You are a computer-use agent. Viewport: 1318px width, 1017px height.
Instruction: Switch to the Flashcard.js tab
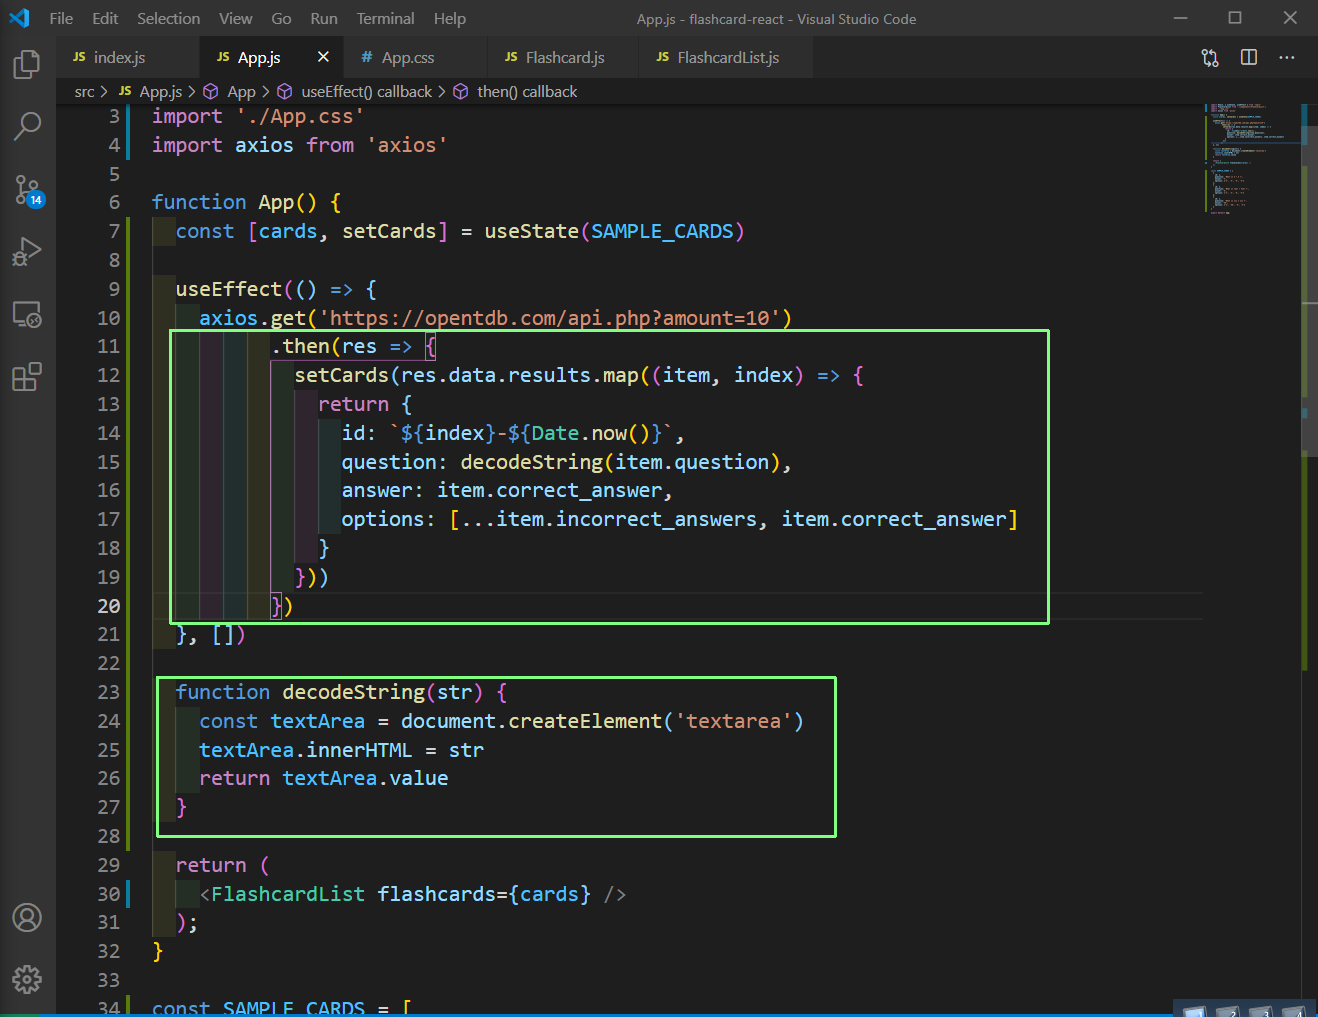coord(564,57)
